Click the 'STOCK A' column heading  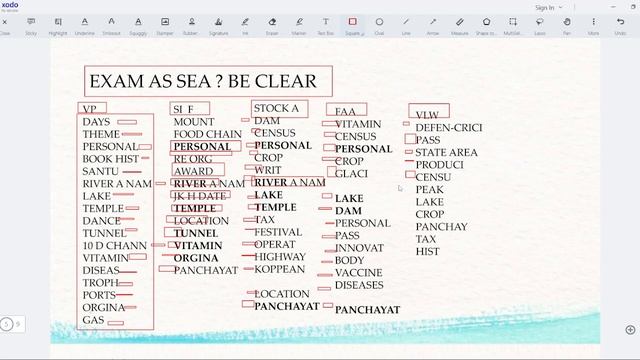pyautogui.click(x=276, y=108)
